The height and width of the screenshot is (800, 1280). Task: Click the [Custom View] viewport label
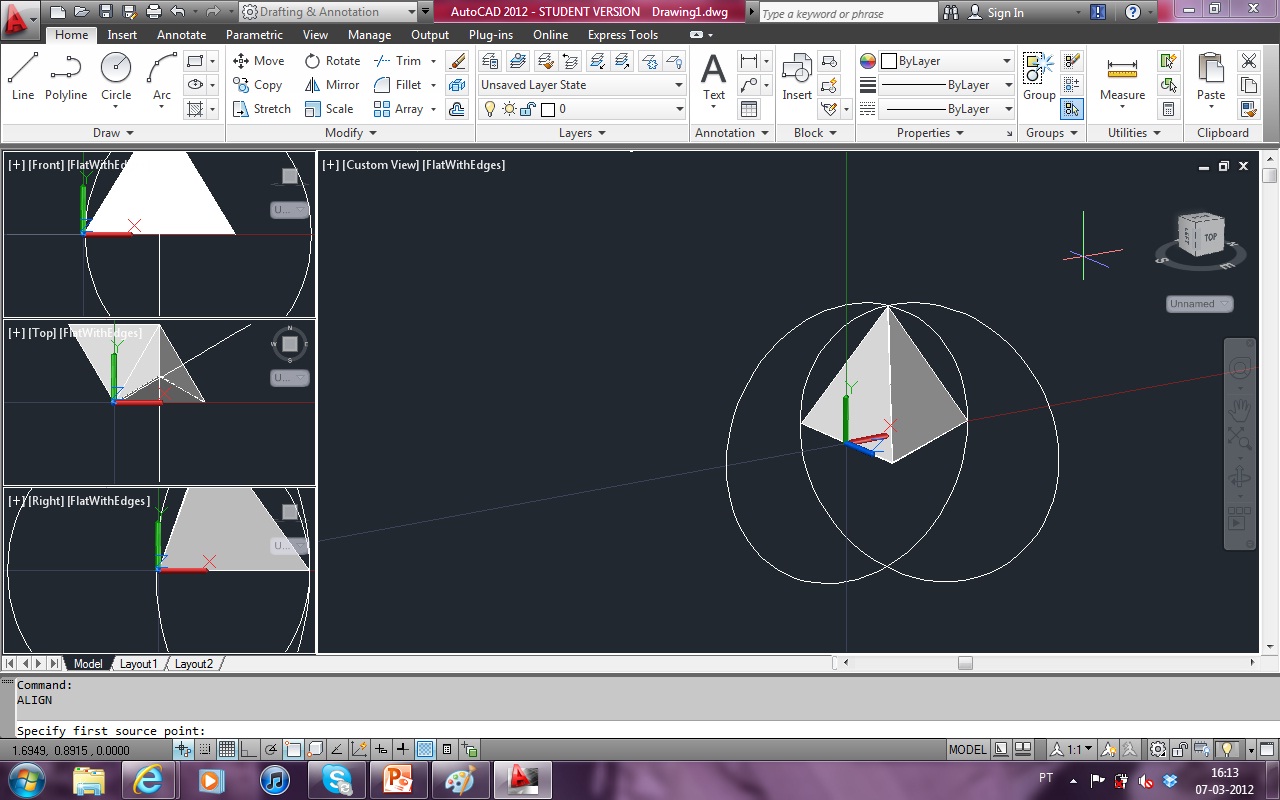click(381, 165)
